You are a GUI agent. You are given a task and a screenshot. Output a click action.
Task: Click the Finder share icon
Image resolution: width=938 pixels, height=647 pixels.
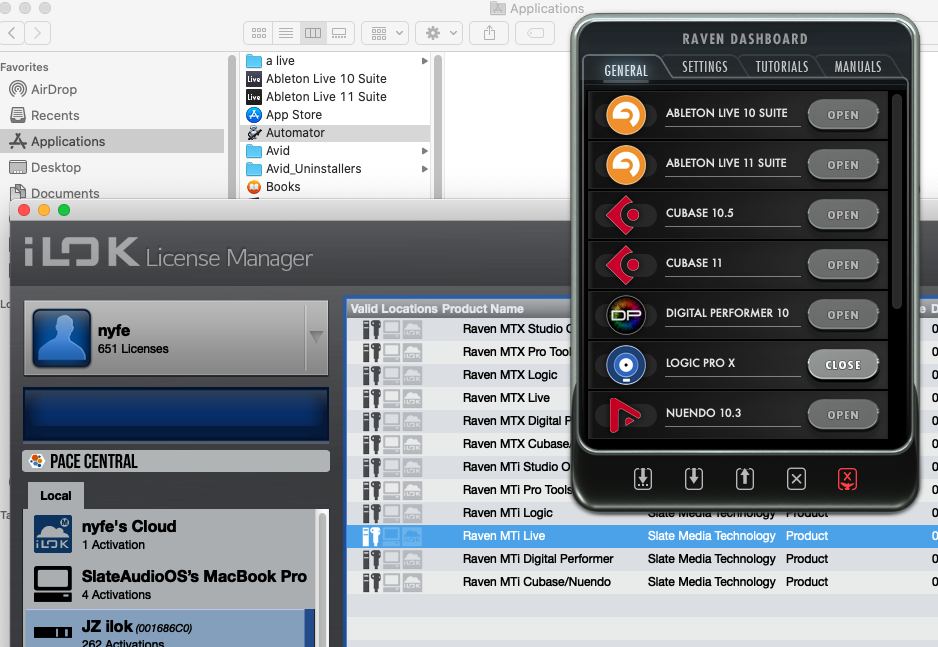pyautogui.click(x=489, y=33)
